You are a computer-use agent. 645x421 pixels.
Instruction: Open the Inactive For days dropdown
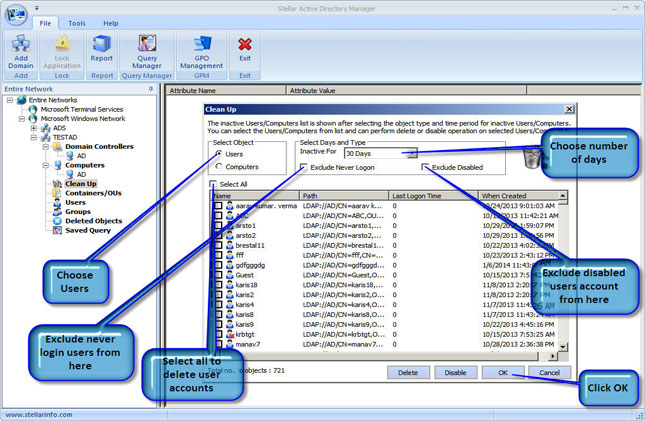(412, 154)
